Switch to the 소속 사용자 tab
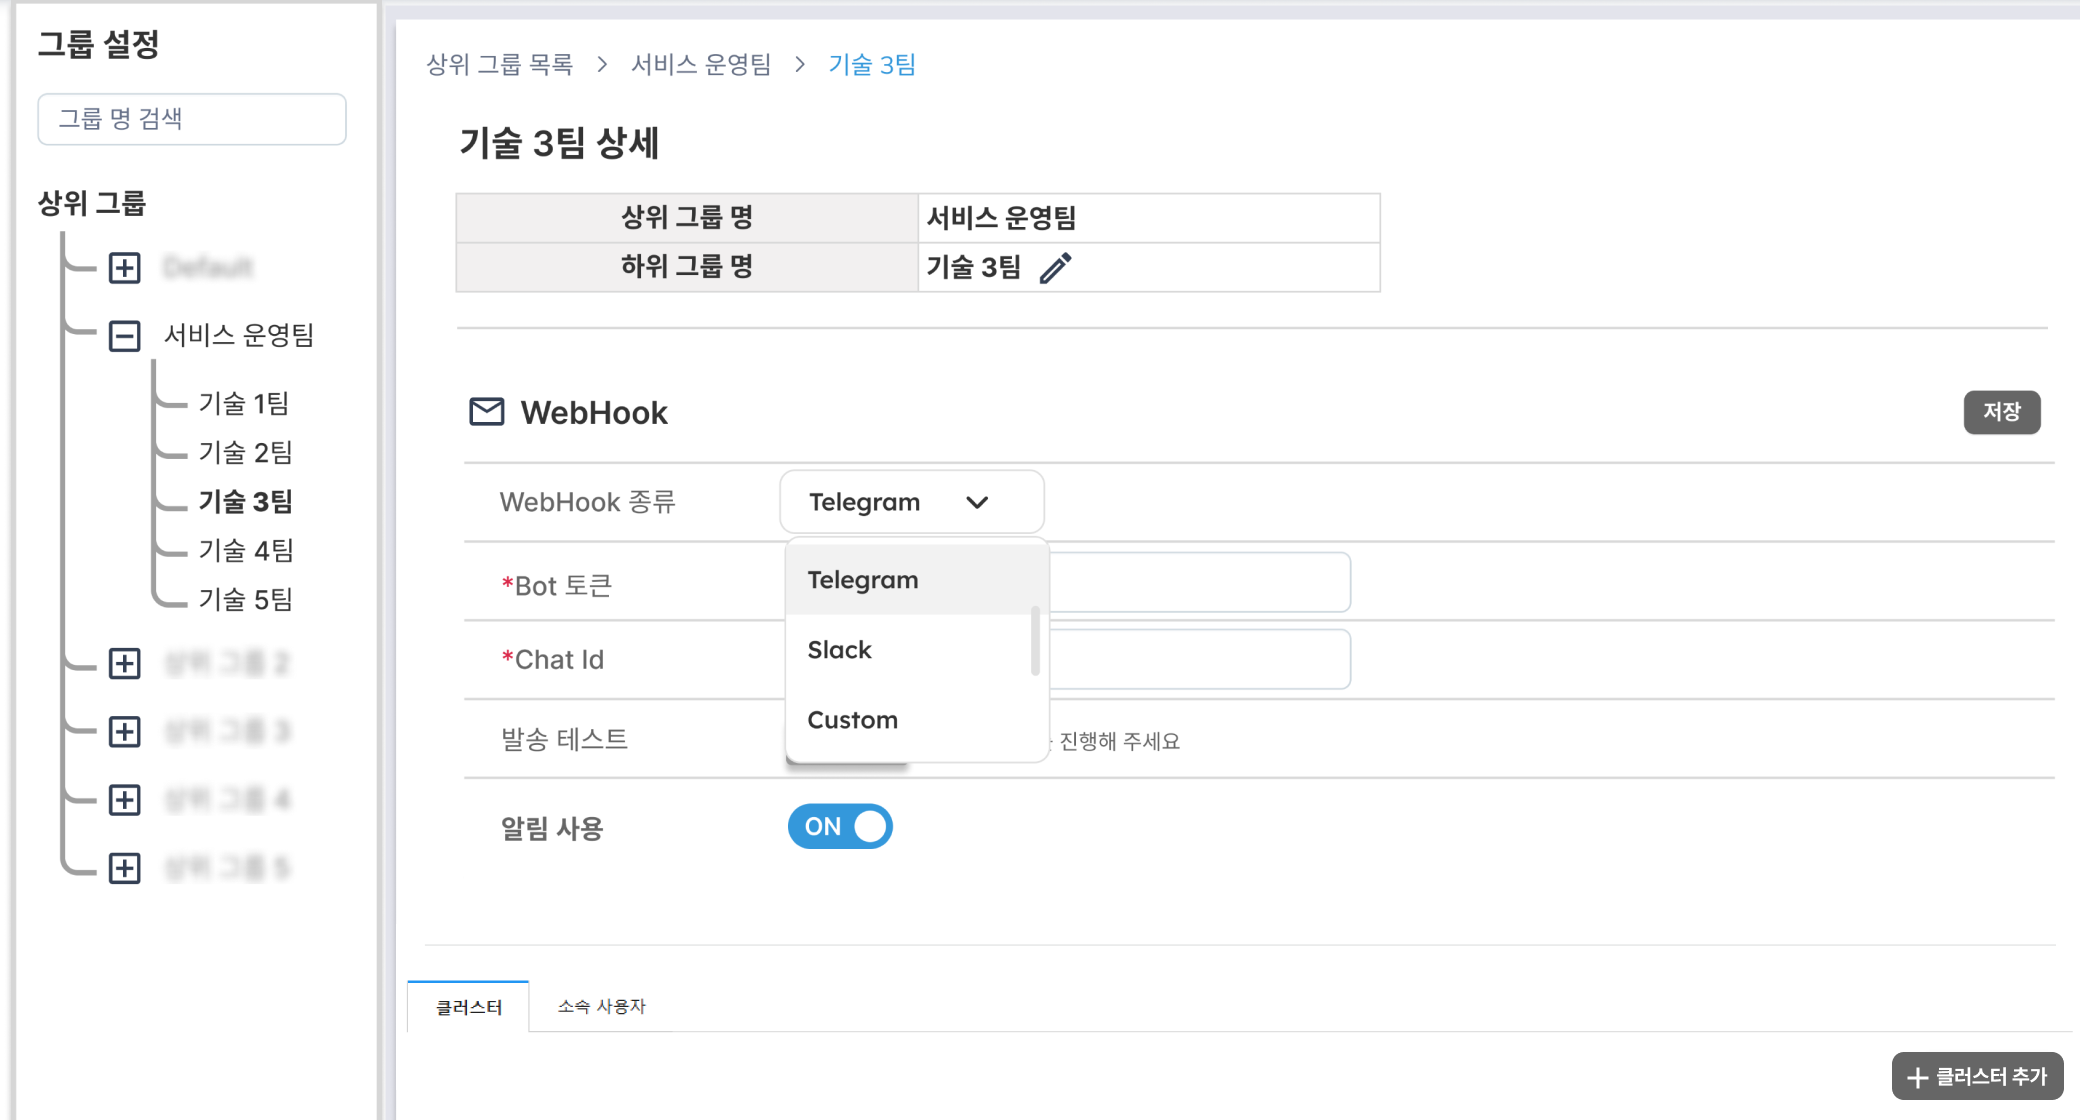2080x1120 pixels. [602, 1007]
